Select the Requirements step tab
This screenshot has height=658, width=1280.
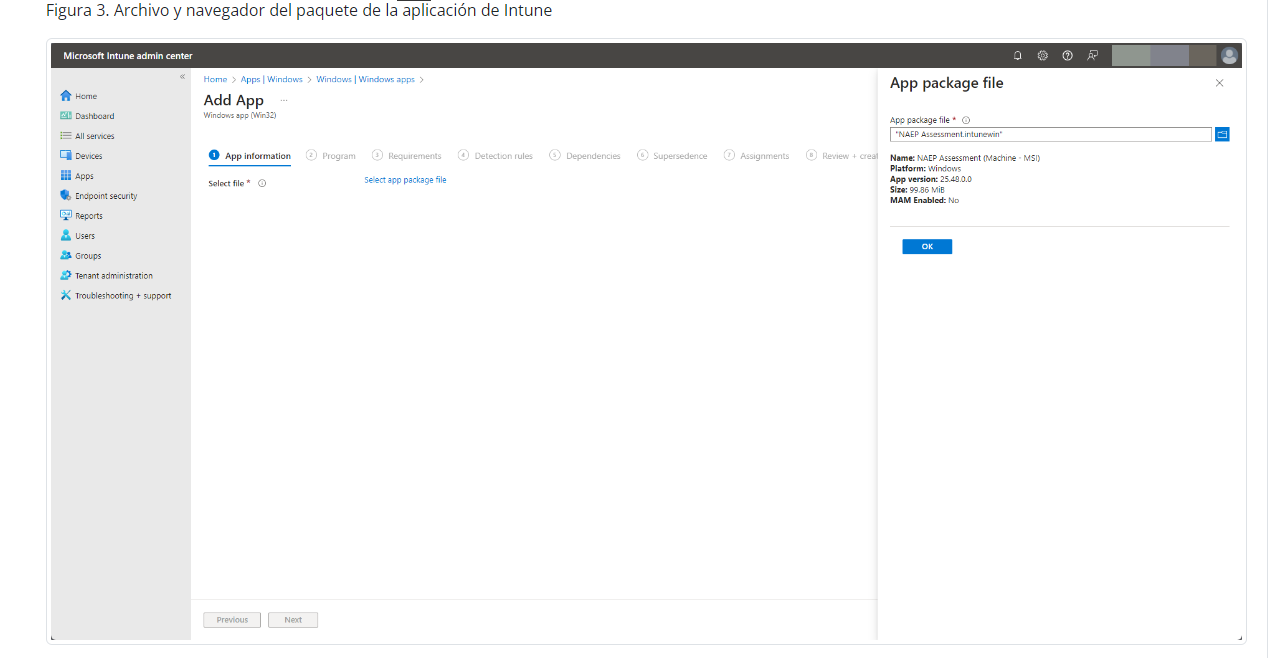click(x=407, y=156)
